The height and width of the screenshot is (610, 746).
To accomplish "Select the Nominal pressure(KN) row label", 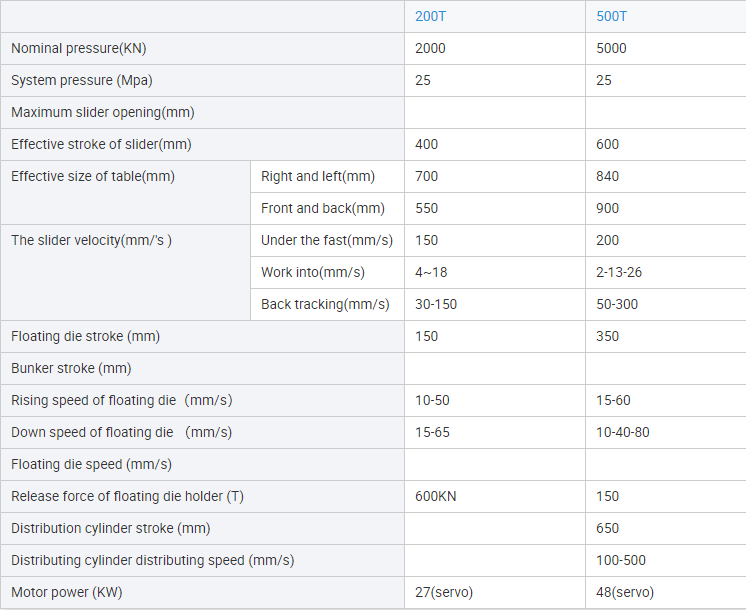I will [79, 49].
